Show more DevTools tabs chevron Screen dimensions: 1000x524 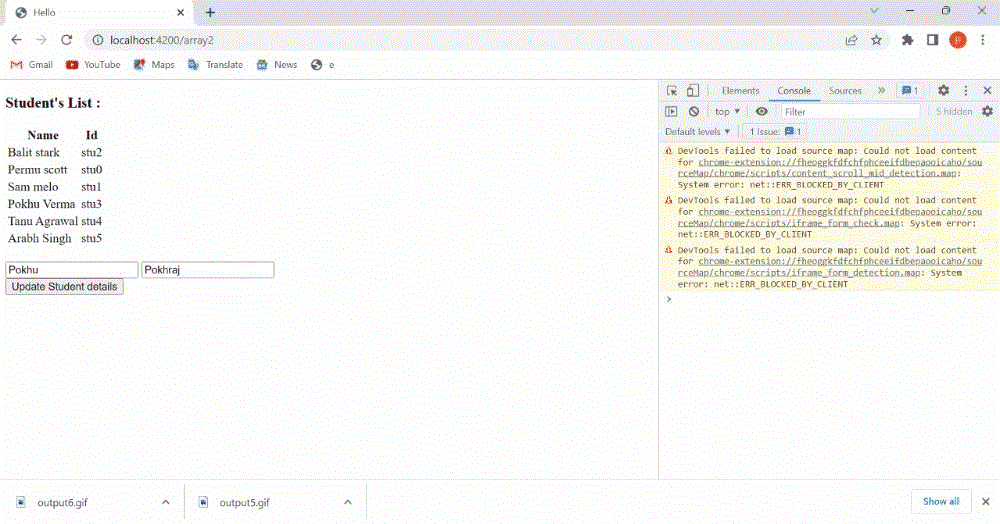pos(881,91)
